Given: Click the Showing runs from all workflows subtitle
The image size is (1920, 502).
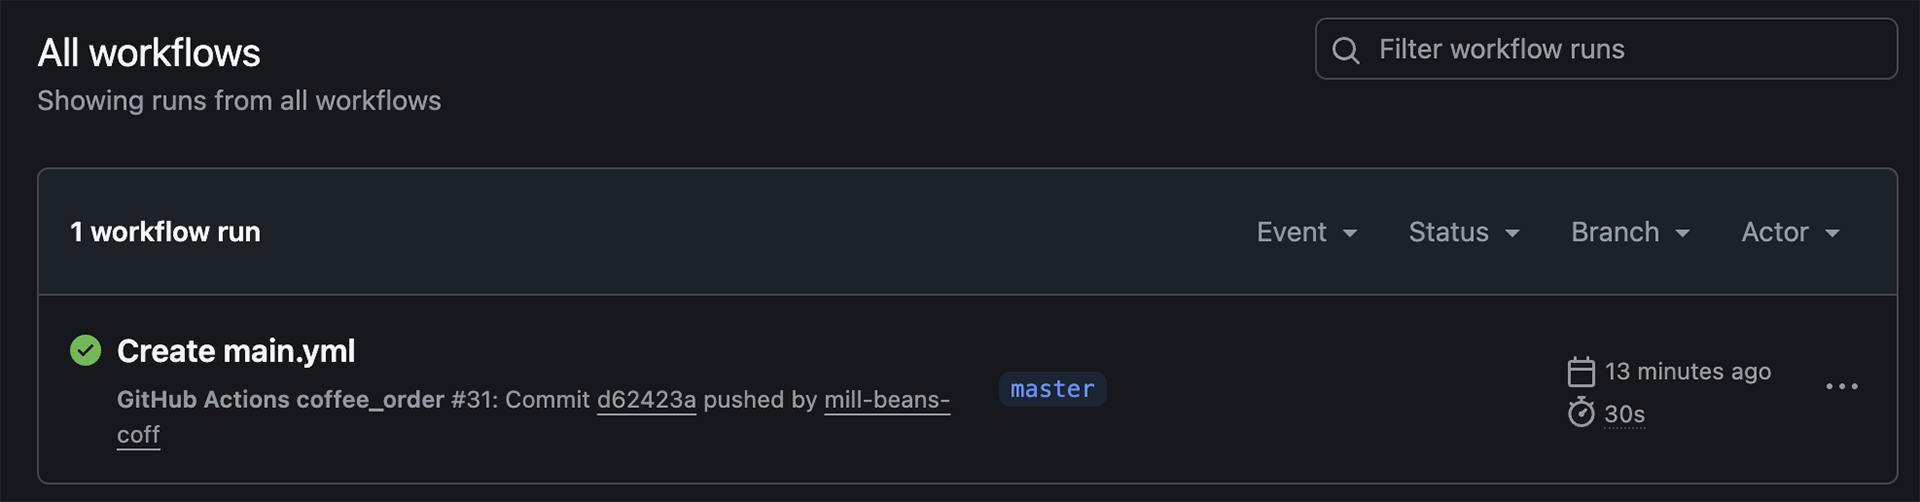Looking at the screenshot, I should pos(239,101).
